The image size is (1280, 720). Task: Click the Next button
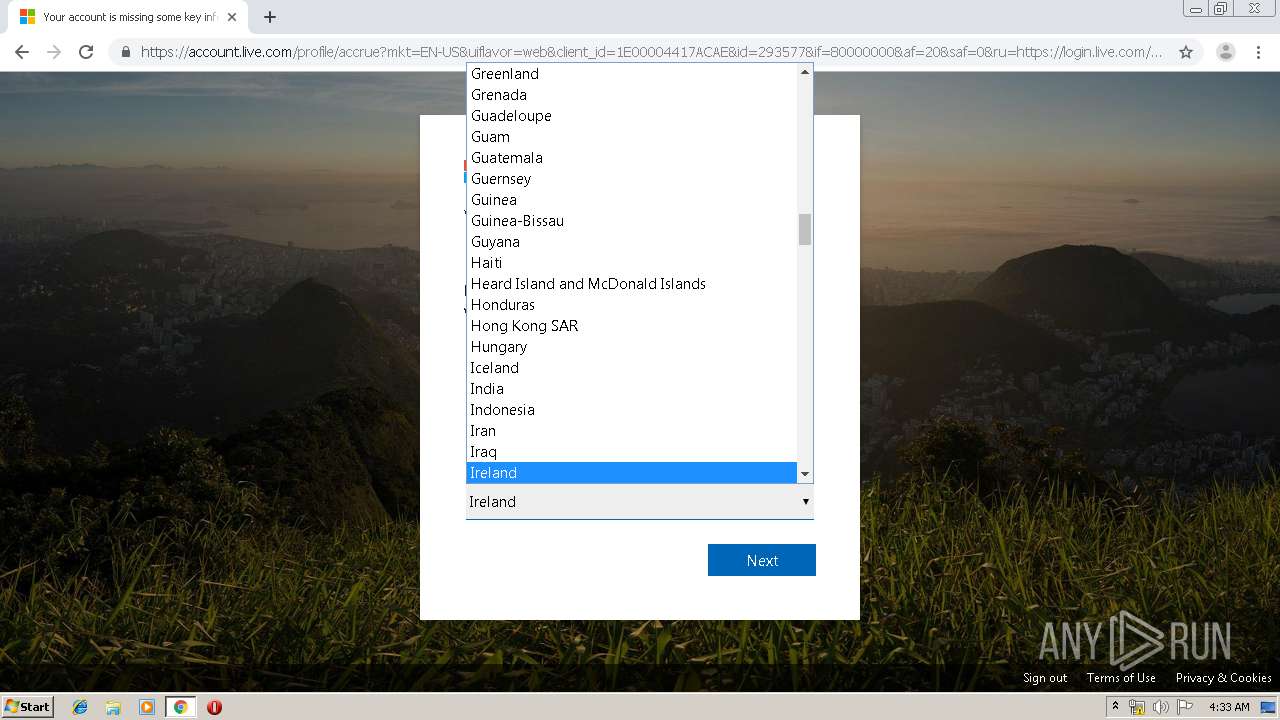[x=762, y=560]
